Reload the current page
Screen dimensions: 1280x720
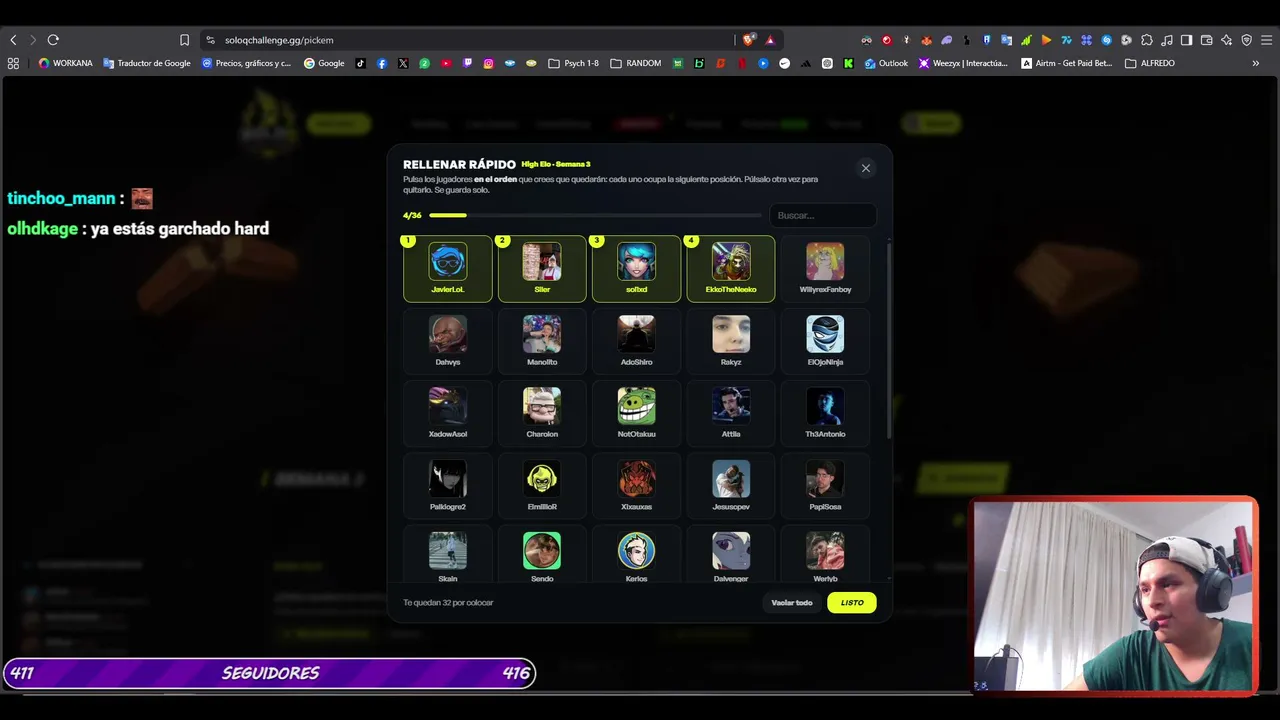coord(53,40)
